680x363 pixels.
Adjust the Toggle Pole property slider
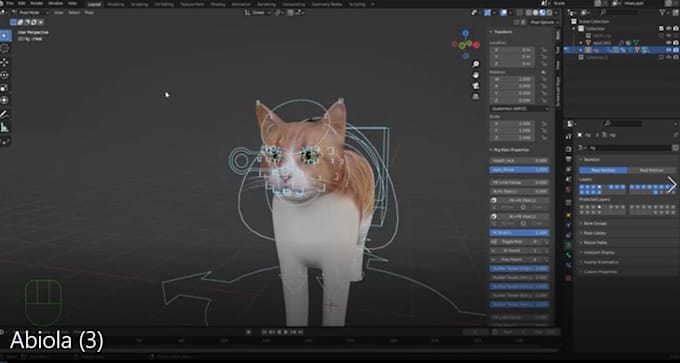(520, 242)
